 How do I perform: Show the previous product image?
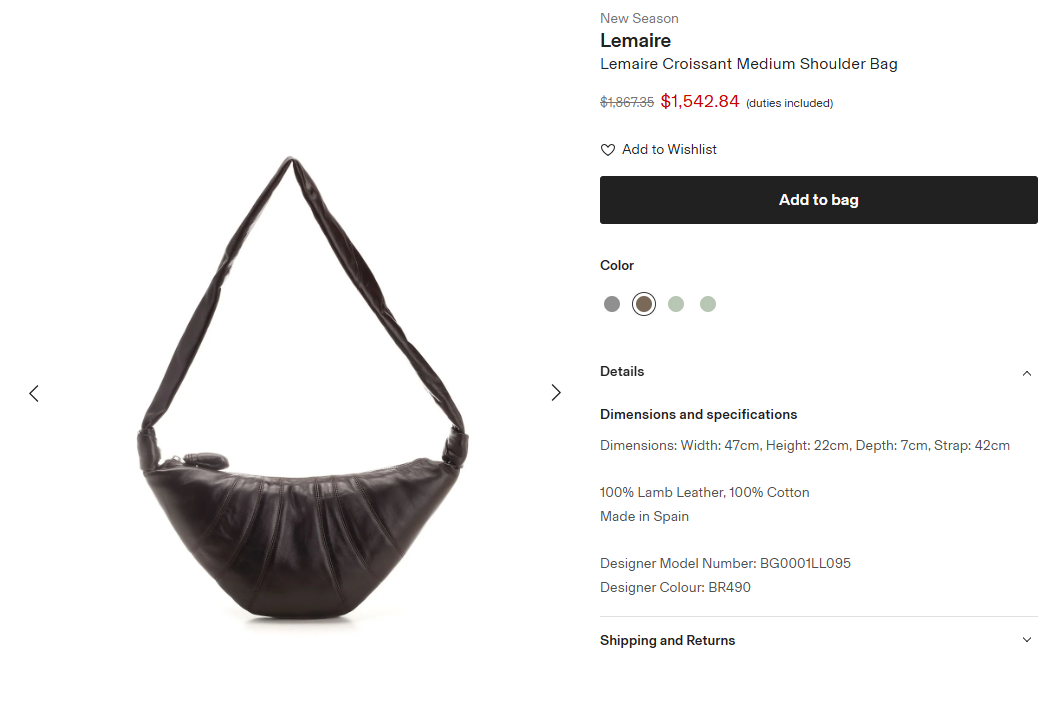tap(34, 393)
